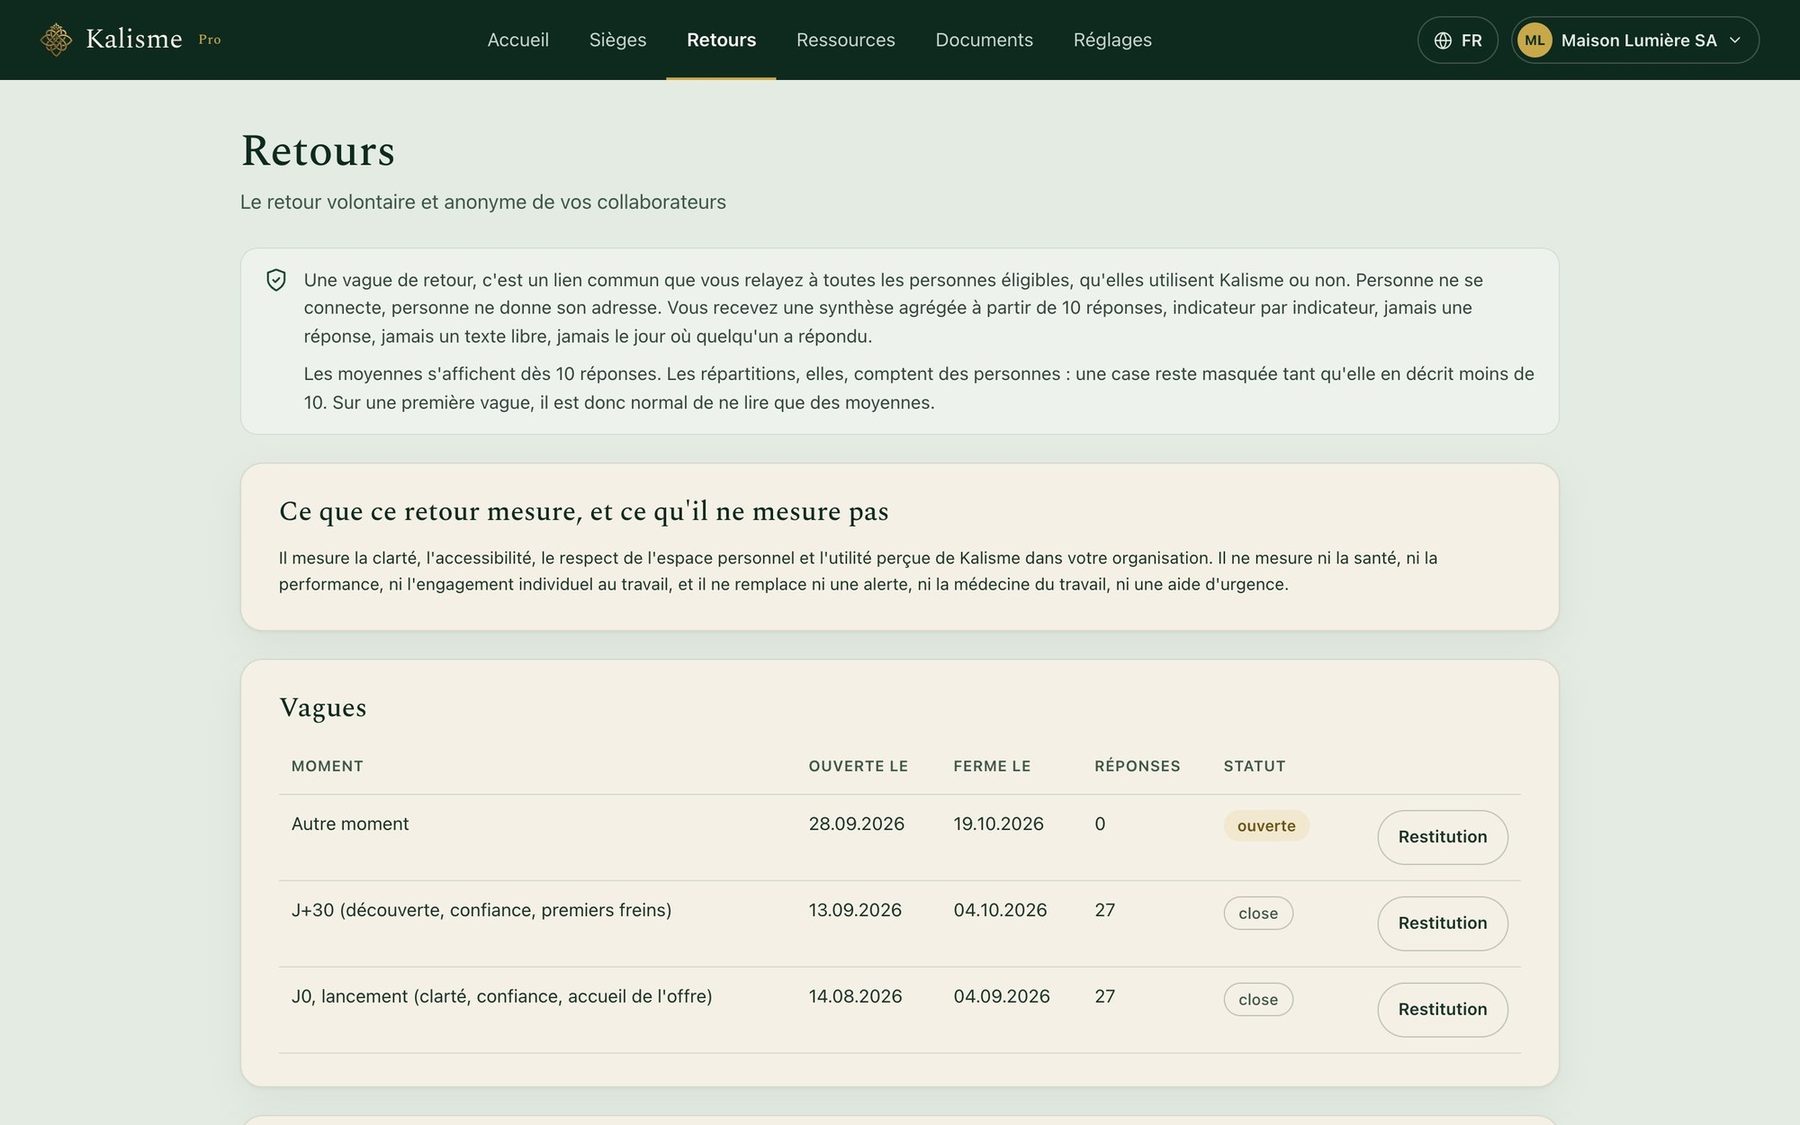Image resolution: width=1800 pixels, height=1125 pixels.
Task: Click the Kalisme Pro wordmark
Action: click(x=153, y=39)
